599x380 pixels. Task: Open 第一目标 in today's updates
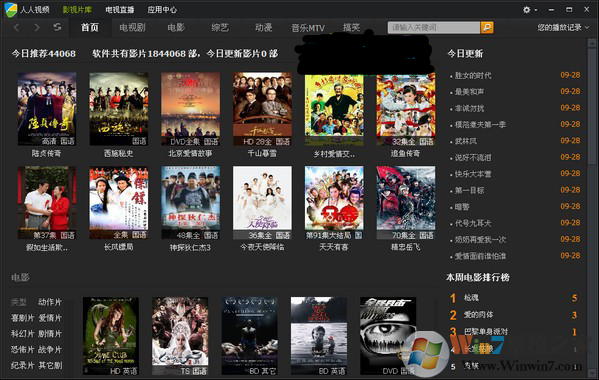pos(469,191)
